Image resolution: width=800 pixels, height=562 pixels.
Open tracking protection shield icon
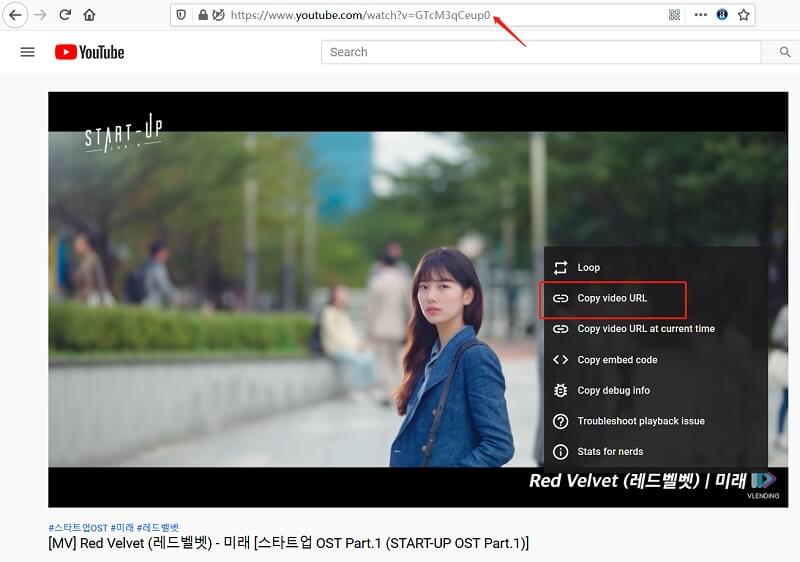coord(181,15)
